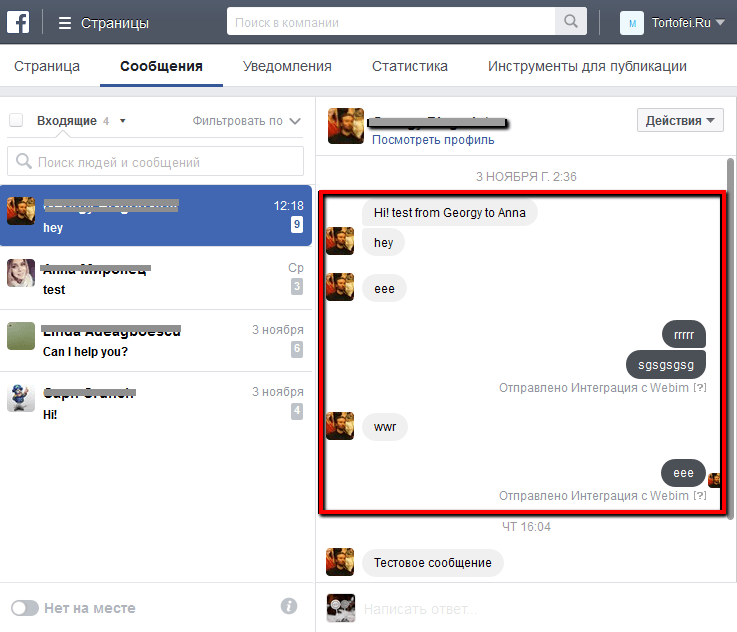737x632 pixels.
Task: Open the conversation with preview 'Can I help you?'
Action: tap(156, 341)
